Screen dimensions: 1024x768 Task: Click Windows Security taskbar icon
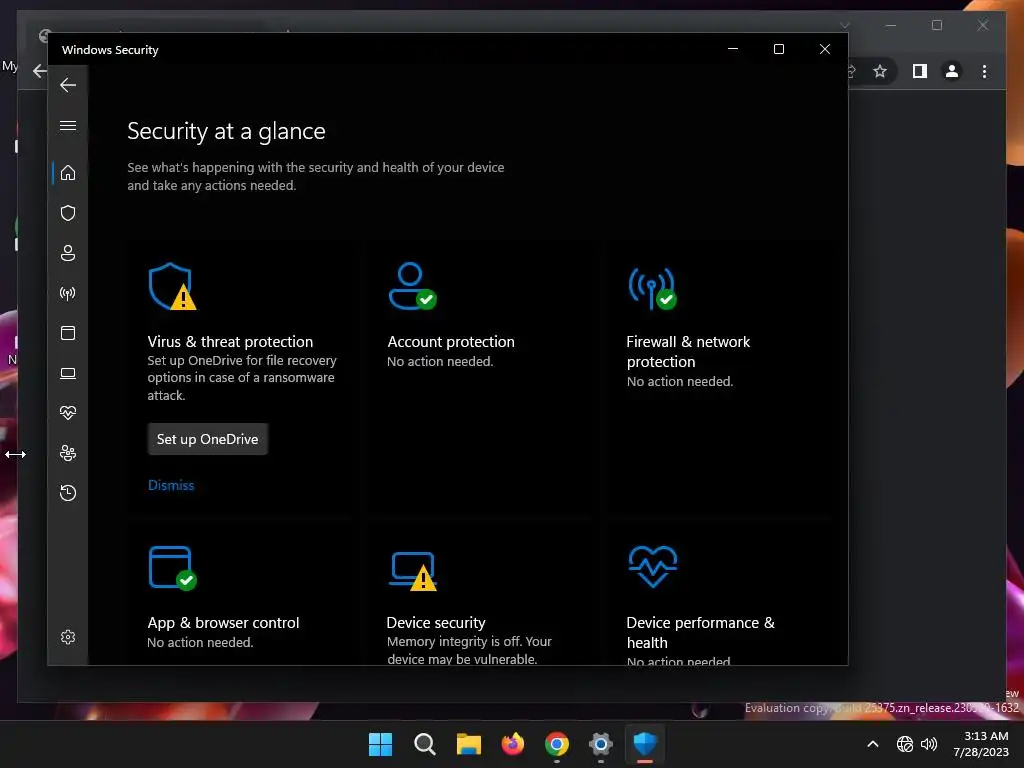click(645, 744)
